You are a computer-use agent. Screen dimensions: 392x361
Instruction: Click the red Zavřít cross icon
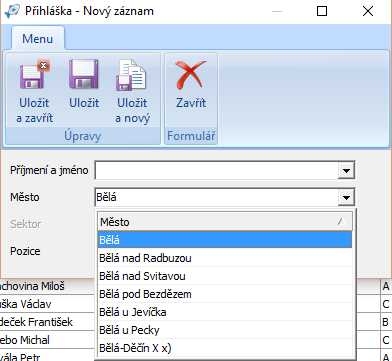click(191, 75)
